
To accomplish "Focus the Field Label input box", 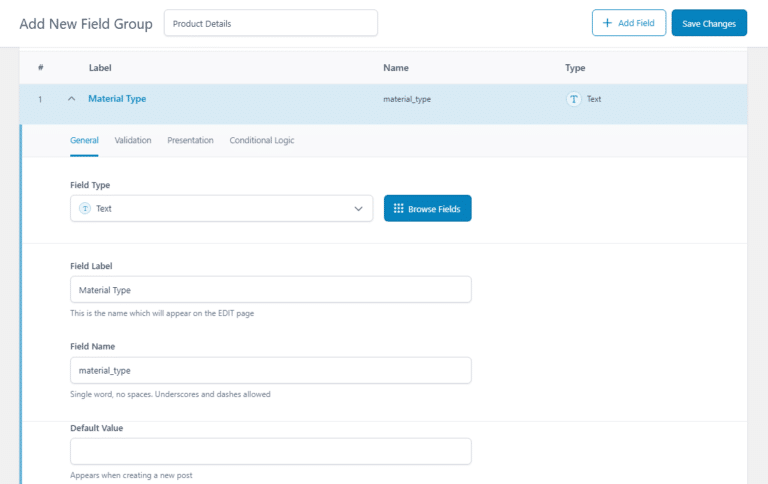I will [270, 290].
